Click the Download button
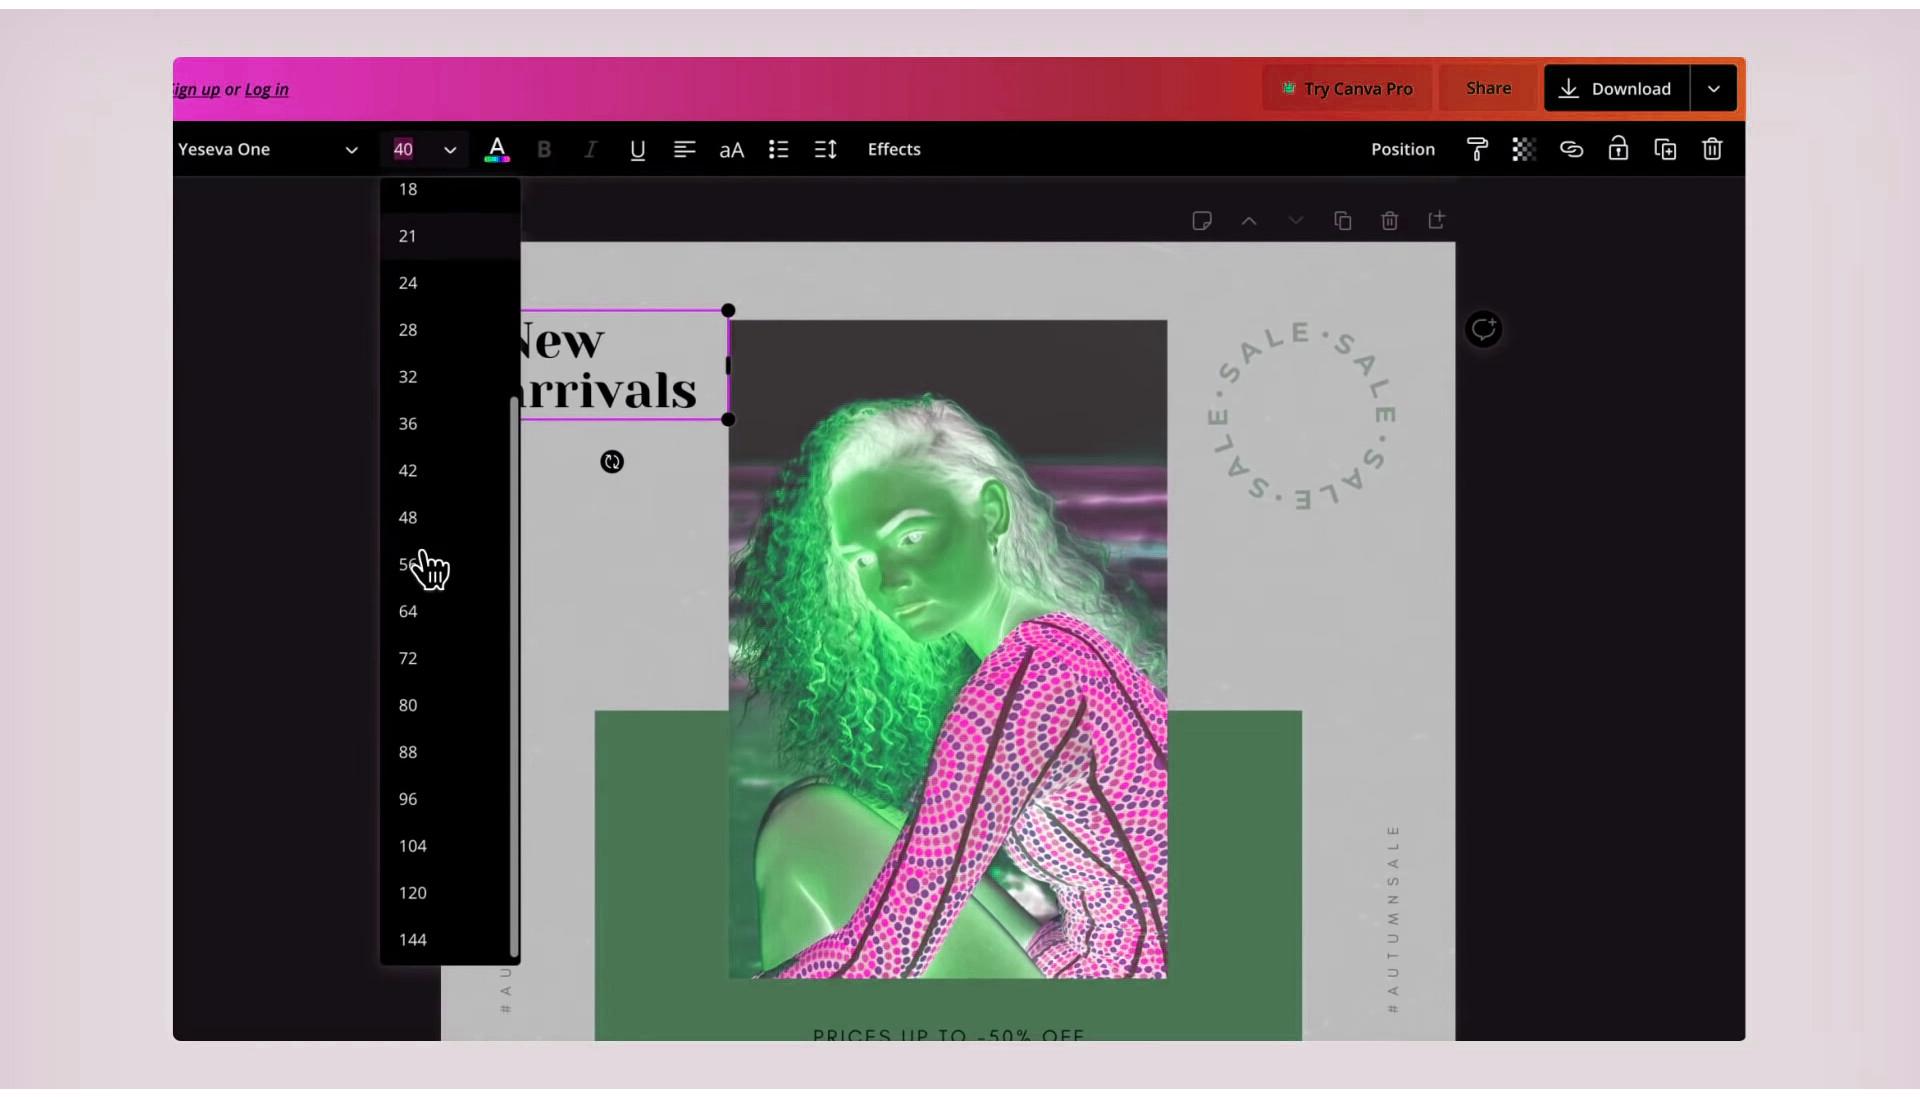The height and width of the screenshot is (1097, 1920). tap(1616, 89)
